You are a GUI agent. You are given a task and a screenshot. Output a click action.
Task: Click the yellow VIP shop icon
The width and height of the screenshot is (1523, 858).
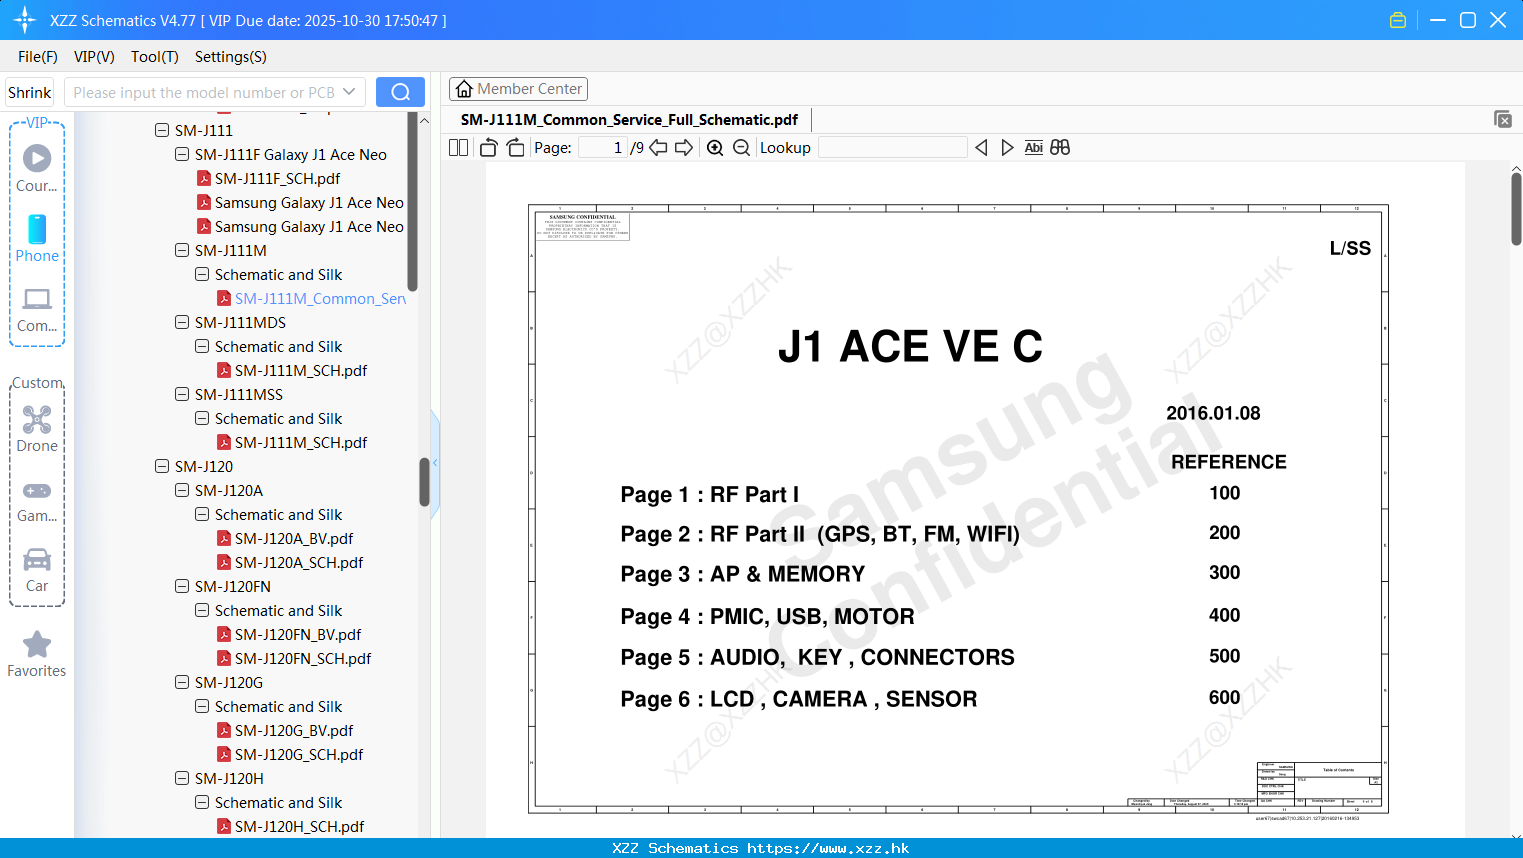[1398, 20]
